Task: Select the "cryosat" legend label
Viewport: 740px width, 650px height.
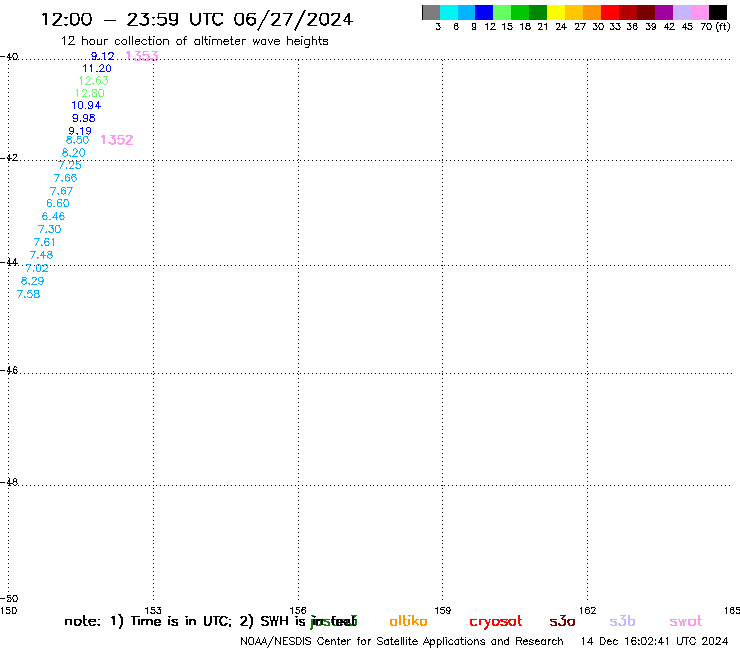Action: click(496, 622)
